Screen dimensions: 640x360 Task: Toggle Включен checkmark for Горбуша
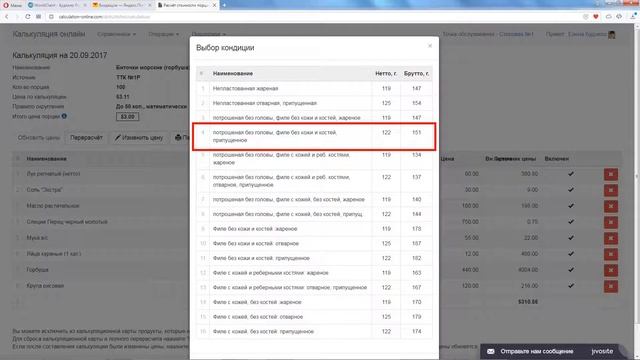(x=571, y=269)
